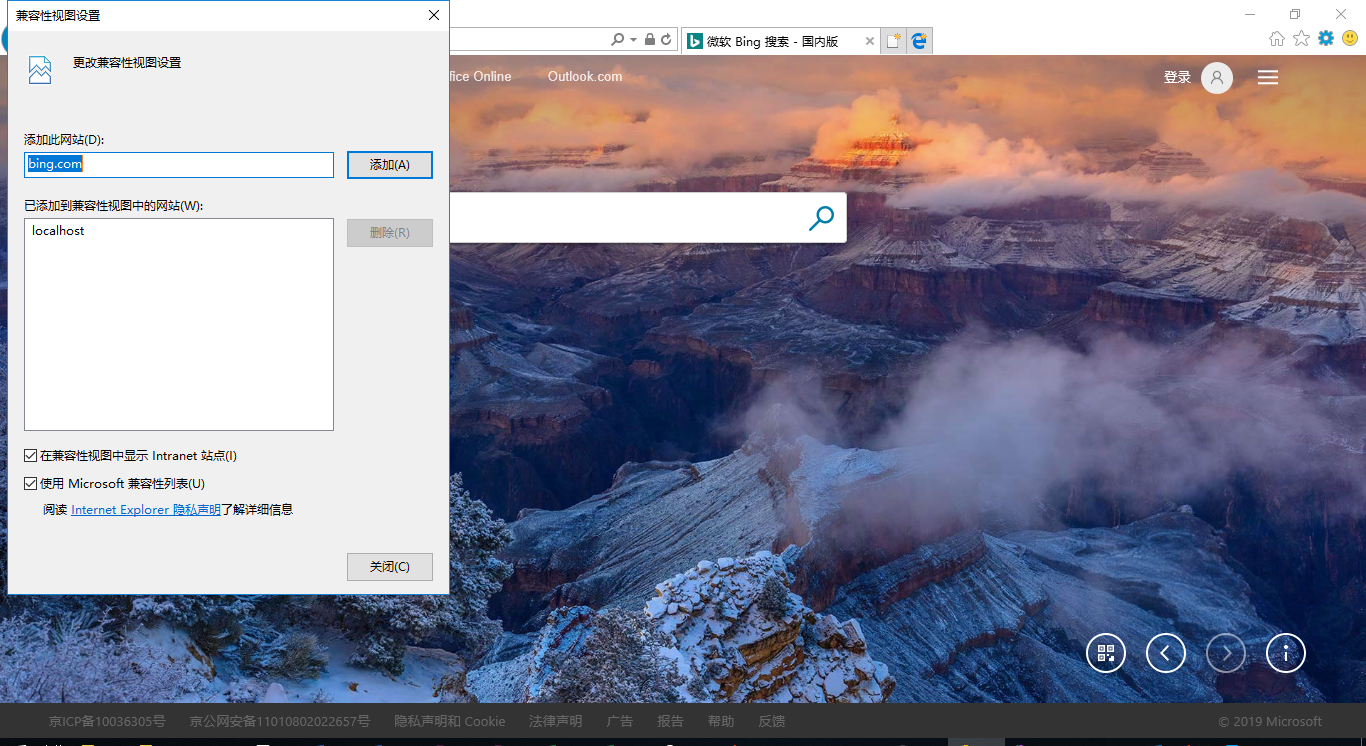
Task: Send a smiley feedback using the smiley icon
Action: [1351, 38]
